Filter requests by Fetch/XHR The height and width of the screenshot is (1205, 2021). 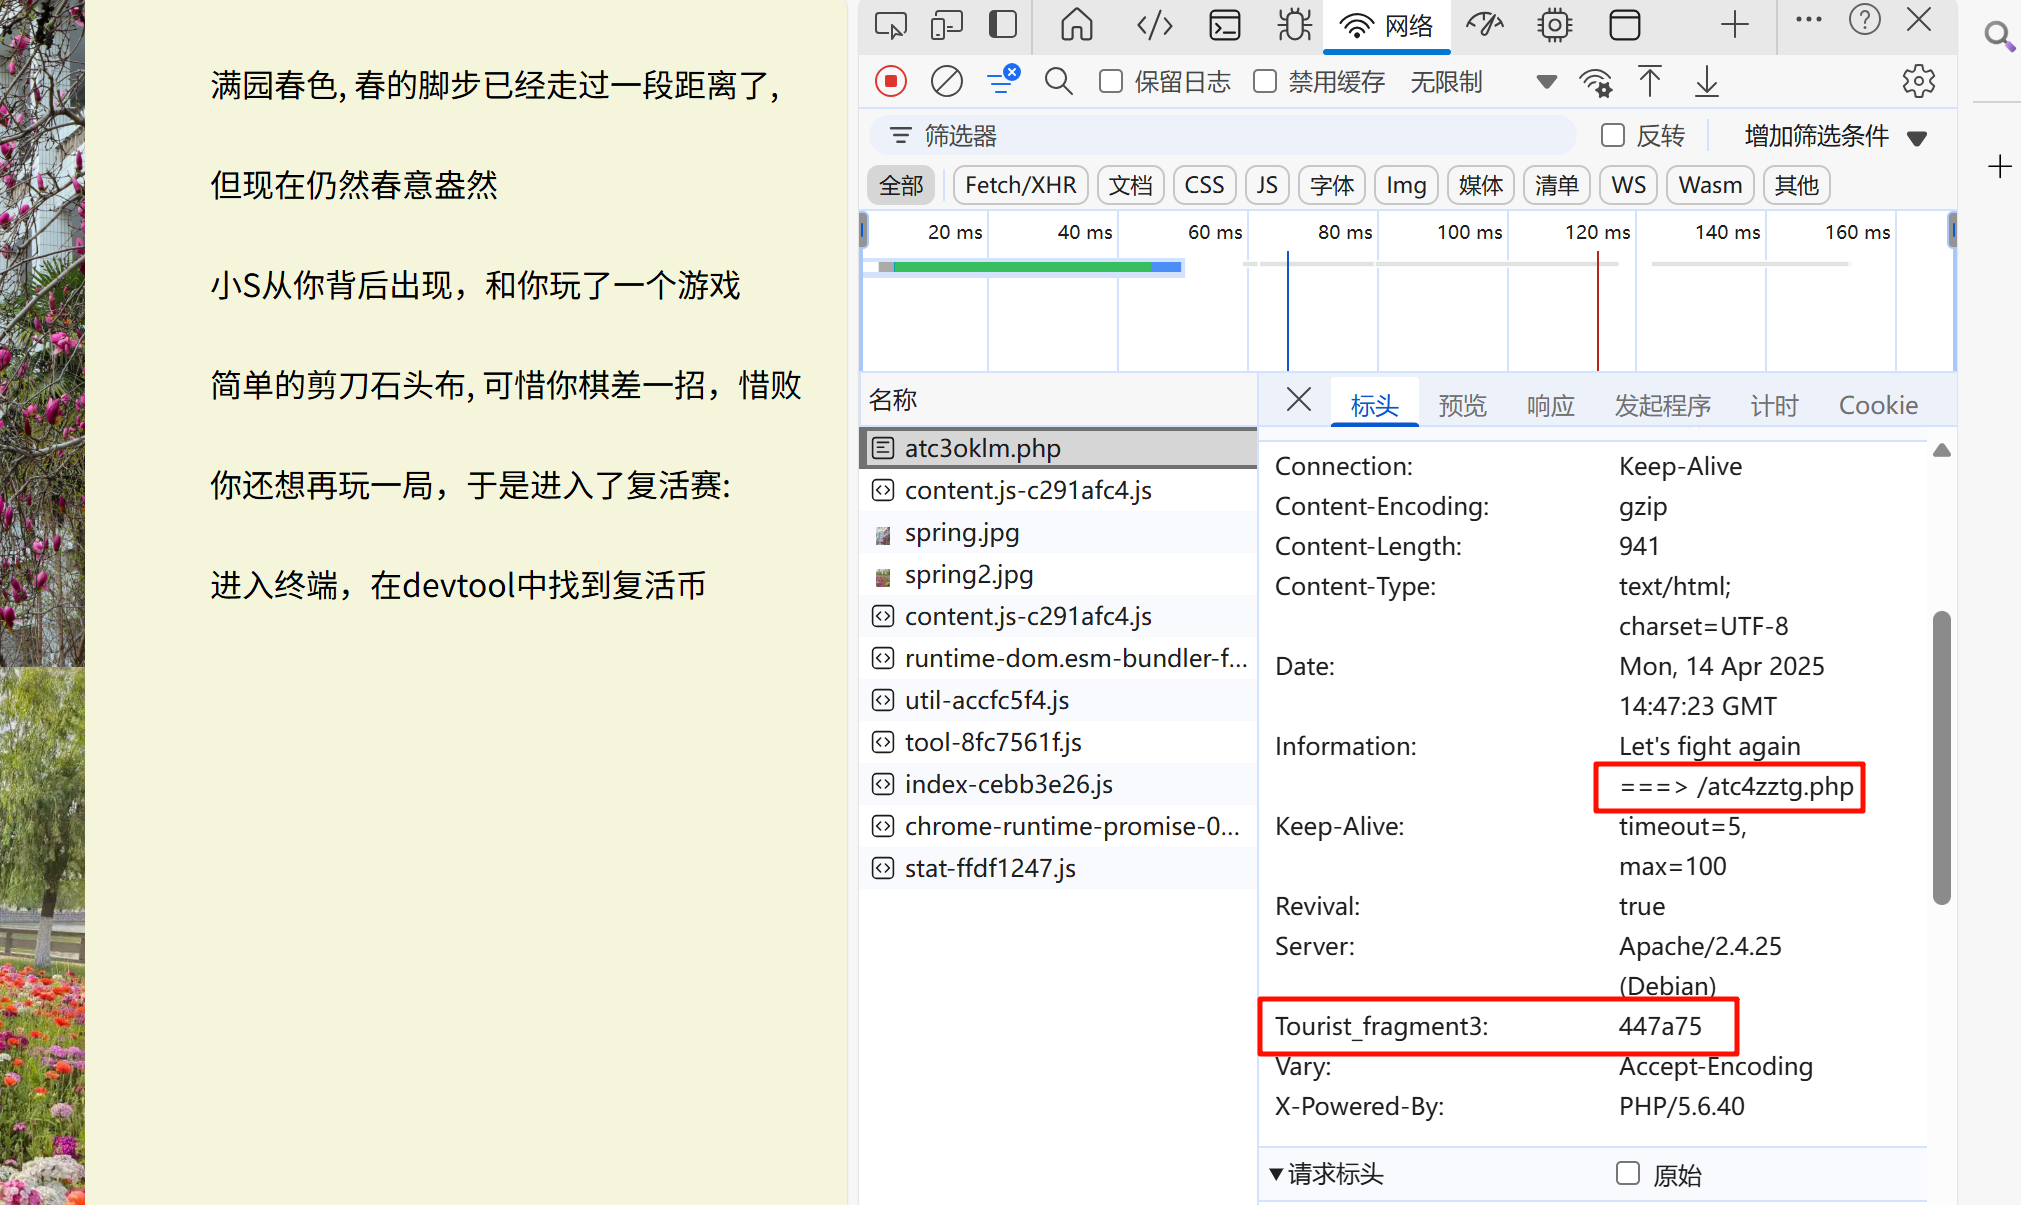point(1020,185)
